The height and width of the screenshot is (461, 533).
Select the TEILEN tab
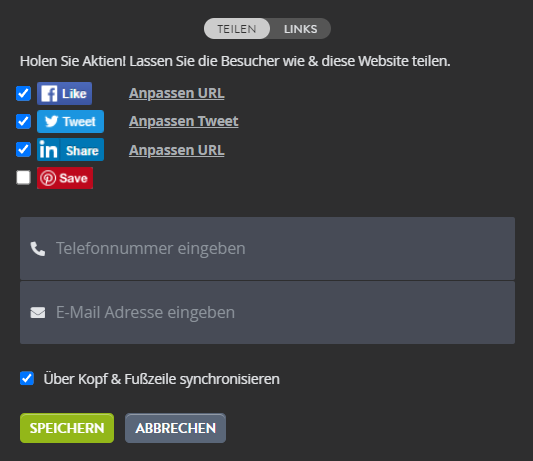(x=237, y=29)
